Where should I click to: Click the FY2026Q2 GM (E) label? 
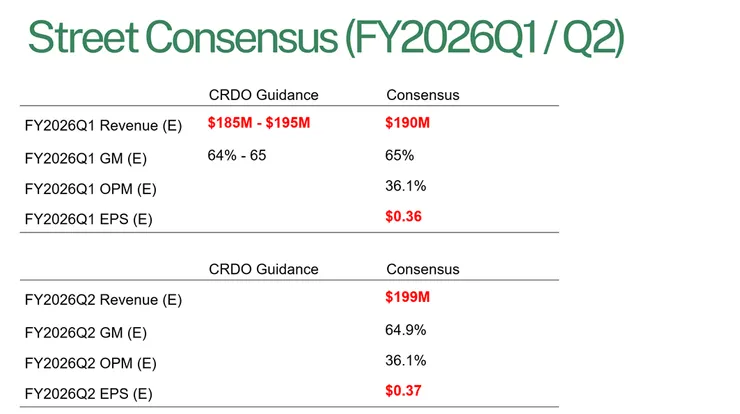85,331
